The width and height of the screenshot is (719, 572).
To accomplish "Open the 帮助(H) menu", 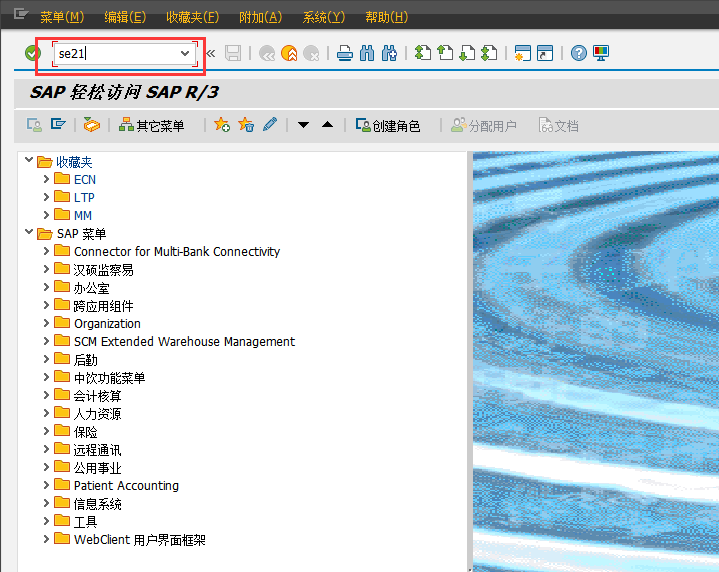I will [x=386, y=17].
